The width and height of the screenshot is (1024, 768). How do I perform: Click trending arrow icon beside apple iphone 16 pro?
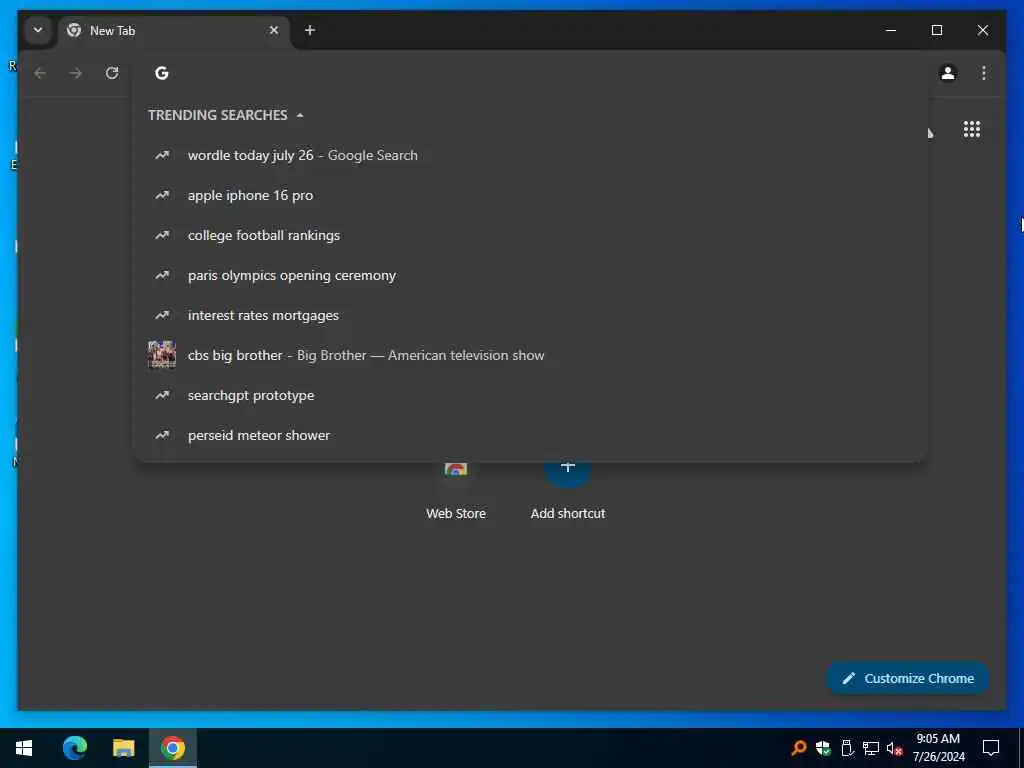point(162,195)
